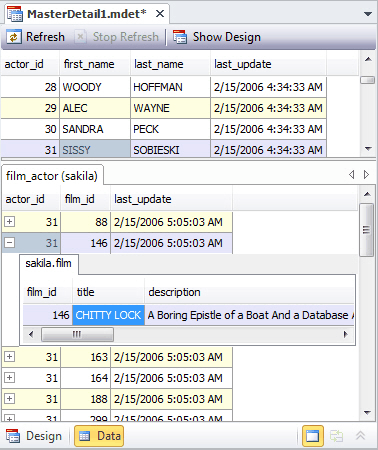378x450 pixels.
Task: Select the HOFFMAN last name cell
Action: point(170,87)
